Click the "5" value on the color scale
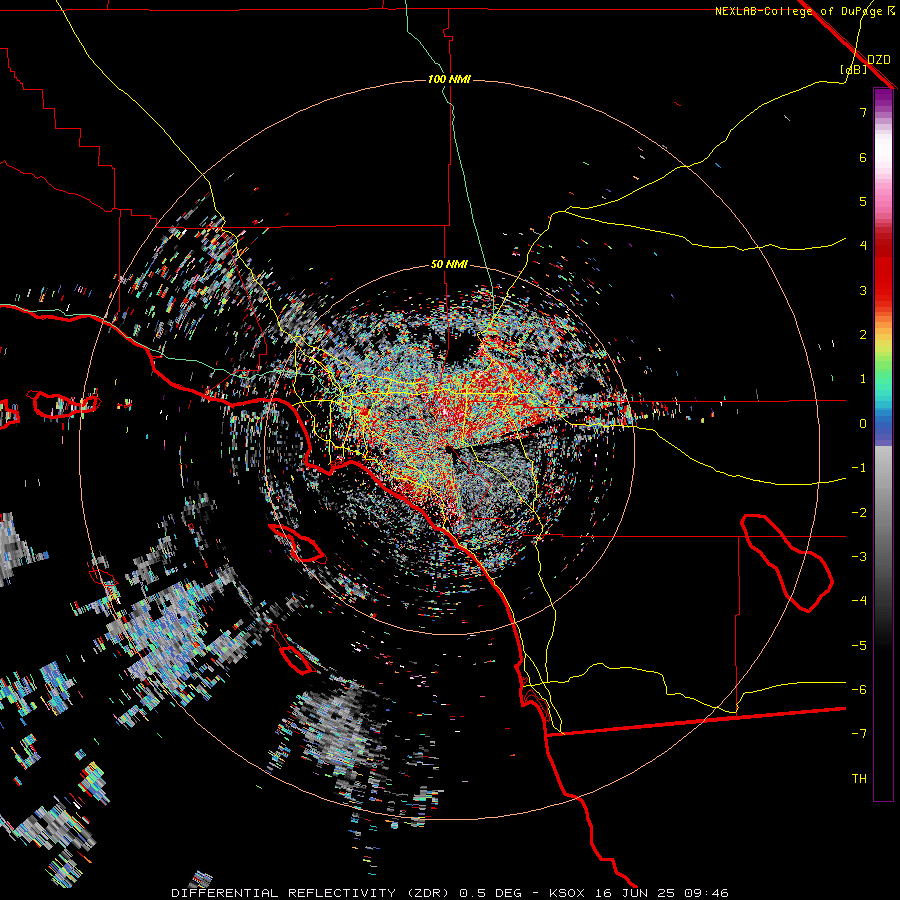The height and width of the screenshot is (900, 900). click(x=863, y=201)
